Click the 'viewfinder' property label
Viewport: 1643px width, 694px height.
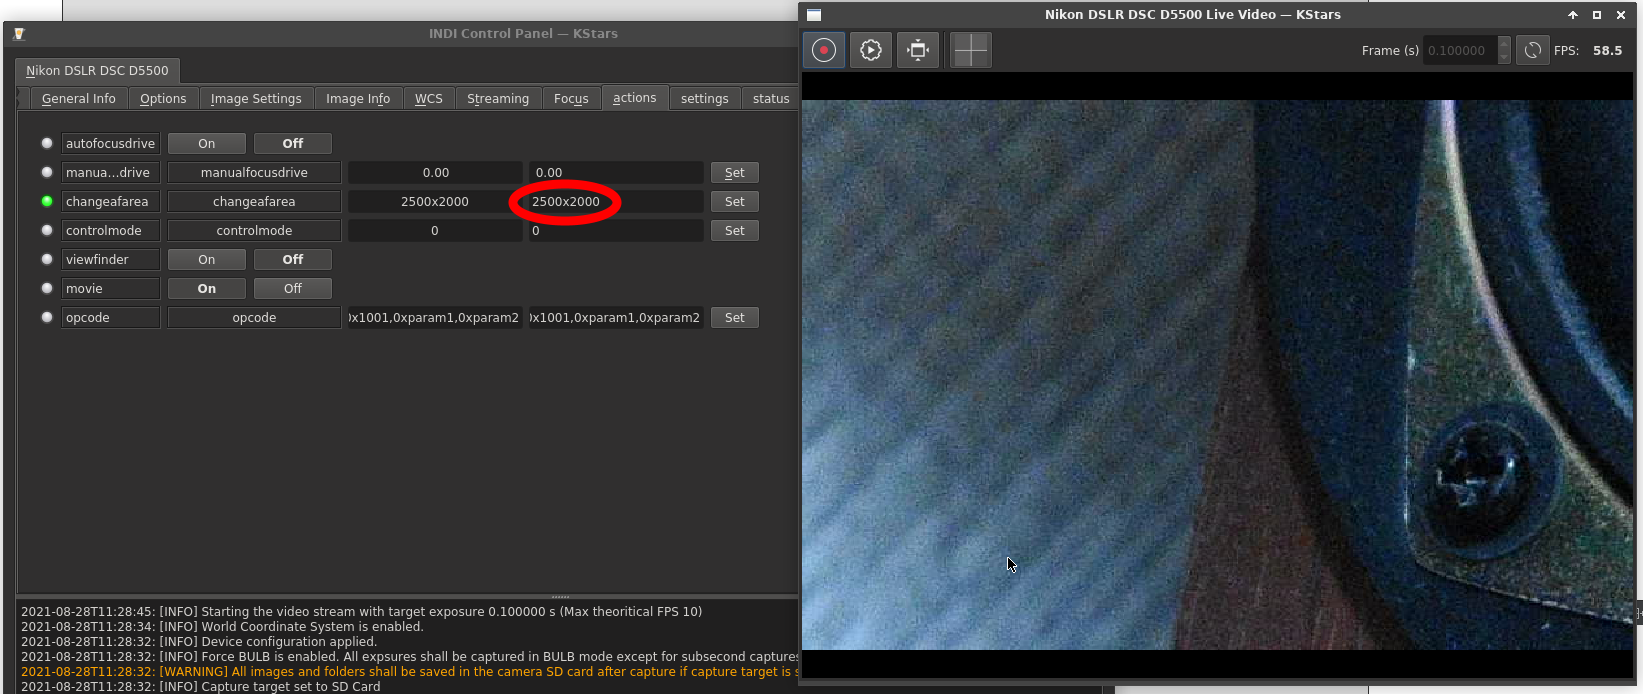pyautogui.click(x=111, y=260)
